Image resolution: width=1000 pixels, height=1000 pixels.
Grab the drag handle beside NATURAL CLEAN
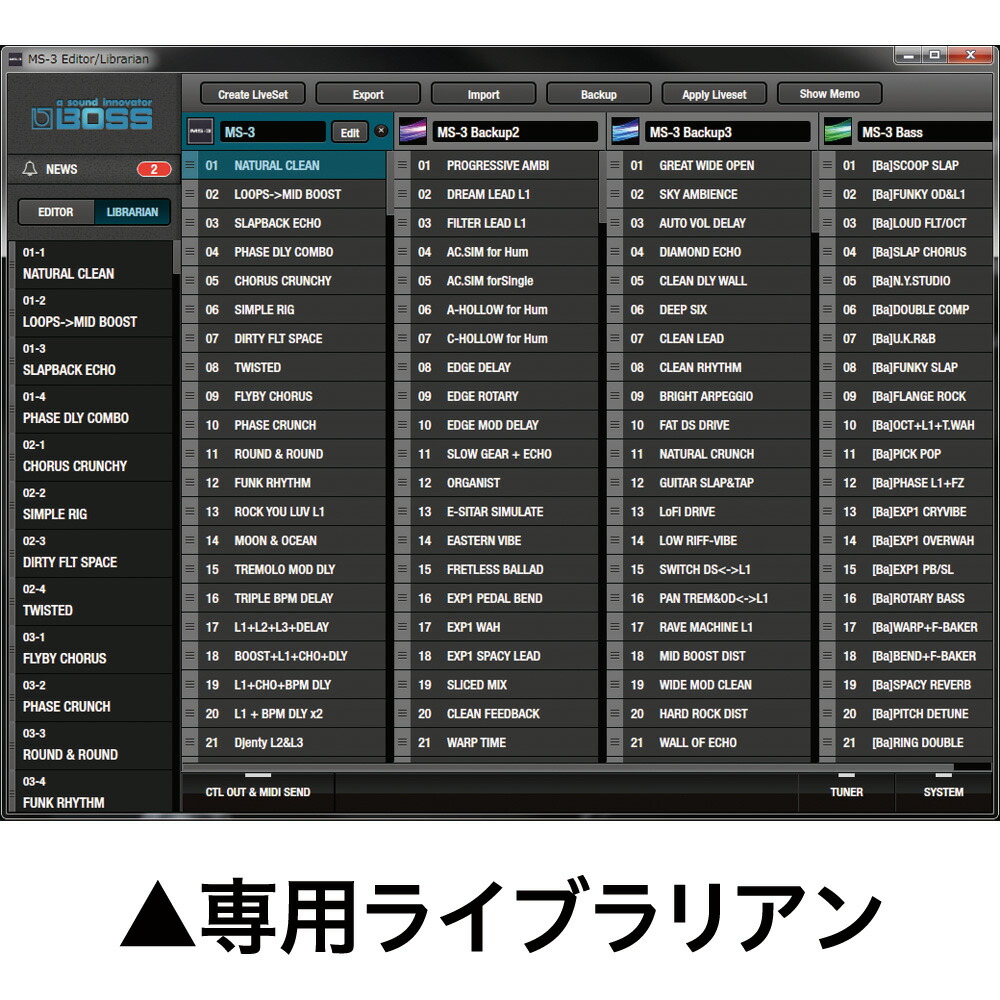[192, 165]
